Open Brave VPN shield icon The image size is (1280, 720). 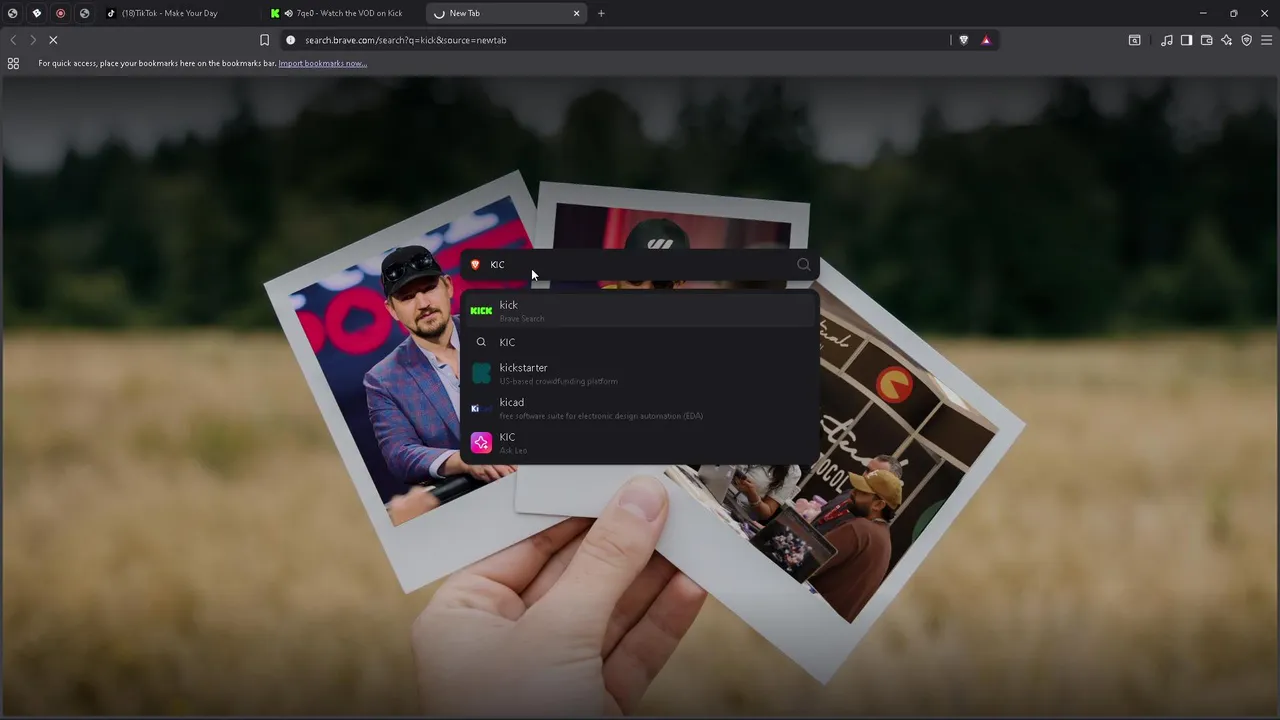1246,40
